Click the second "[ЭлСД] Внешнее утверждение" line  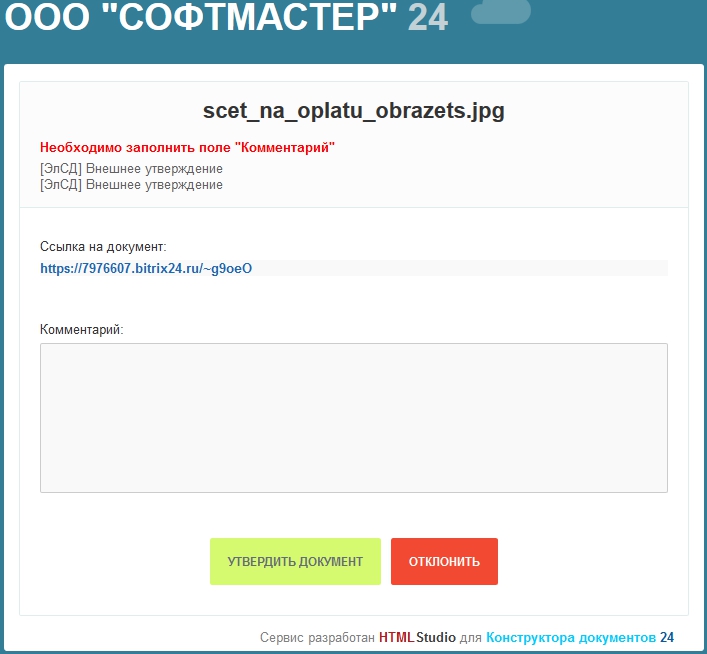(131, 185)
